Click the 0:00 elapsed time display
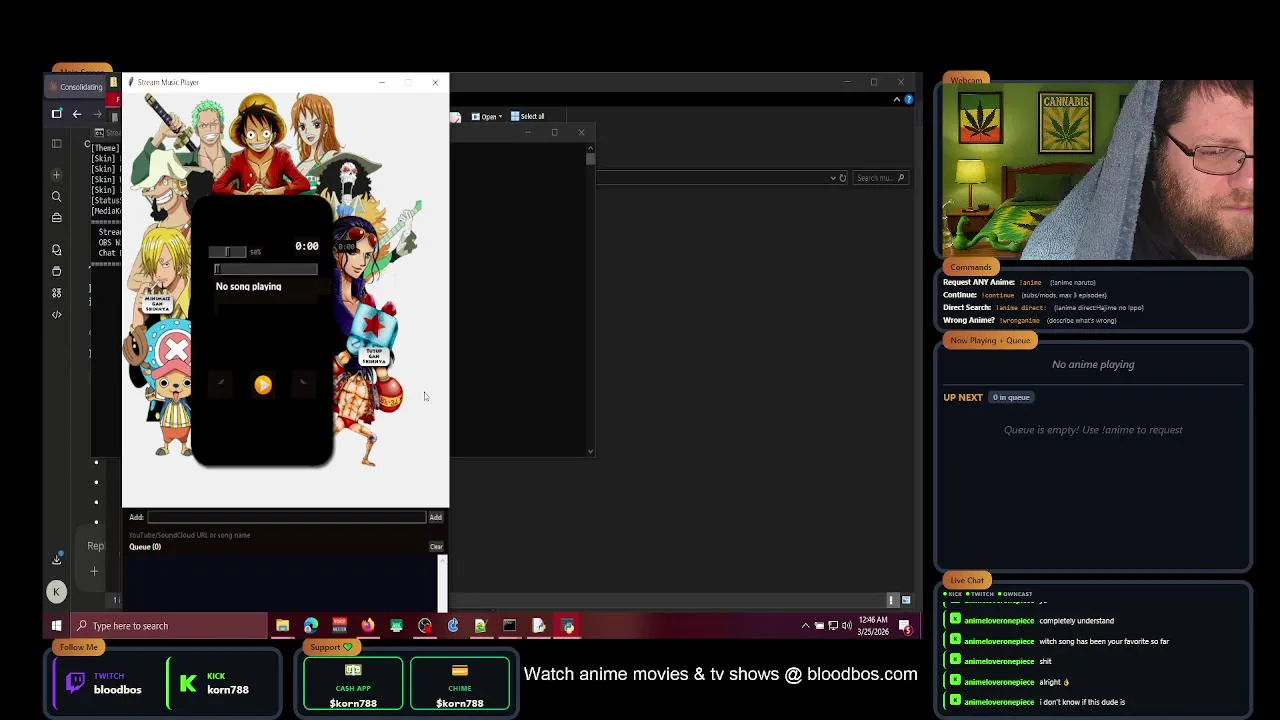The height and width of the screenshot is (720, 1280). 306,246
